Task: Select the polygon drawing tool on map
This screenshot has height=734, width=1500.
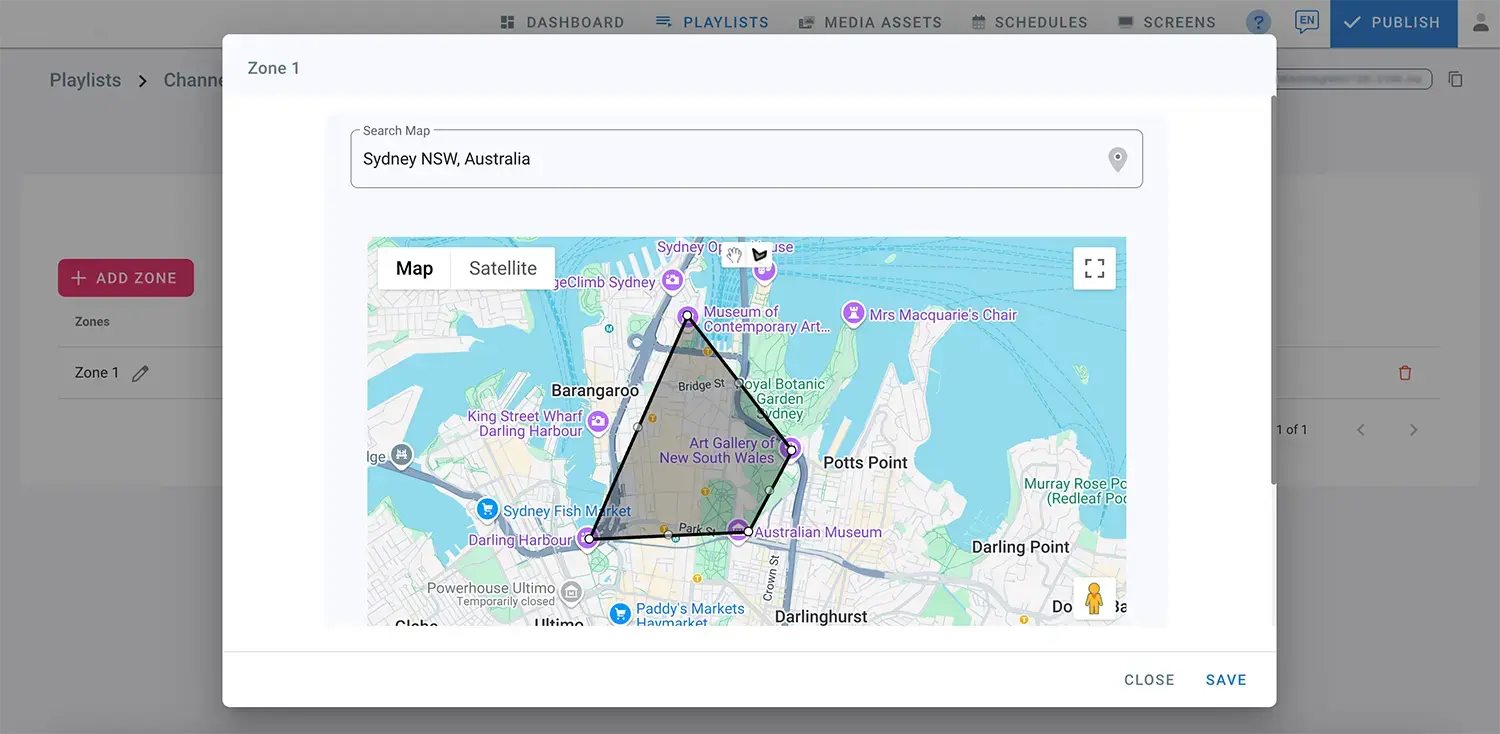Action: [760, 255]
